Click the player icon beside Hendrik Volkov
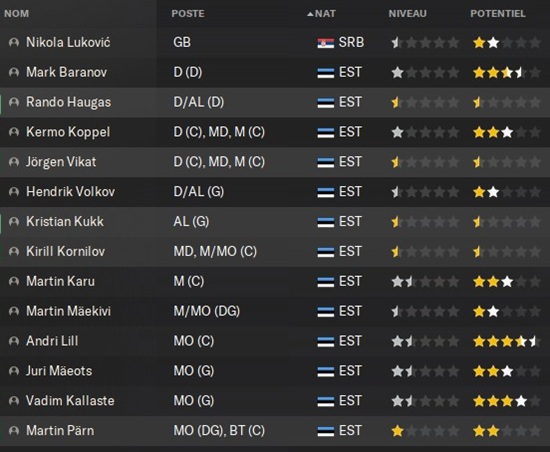 (14, 192)
